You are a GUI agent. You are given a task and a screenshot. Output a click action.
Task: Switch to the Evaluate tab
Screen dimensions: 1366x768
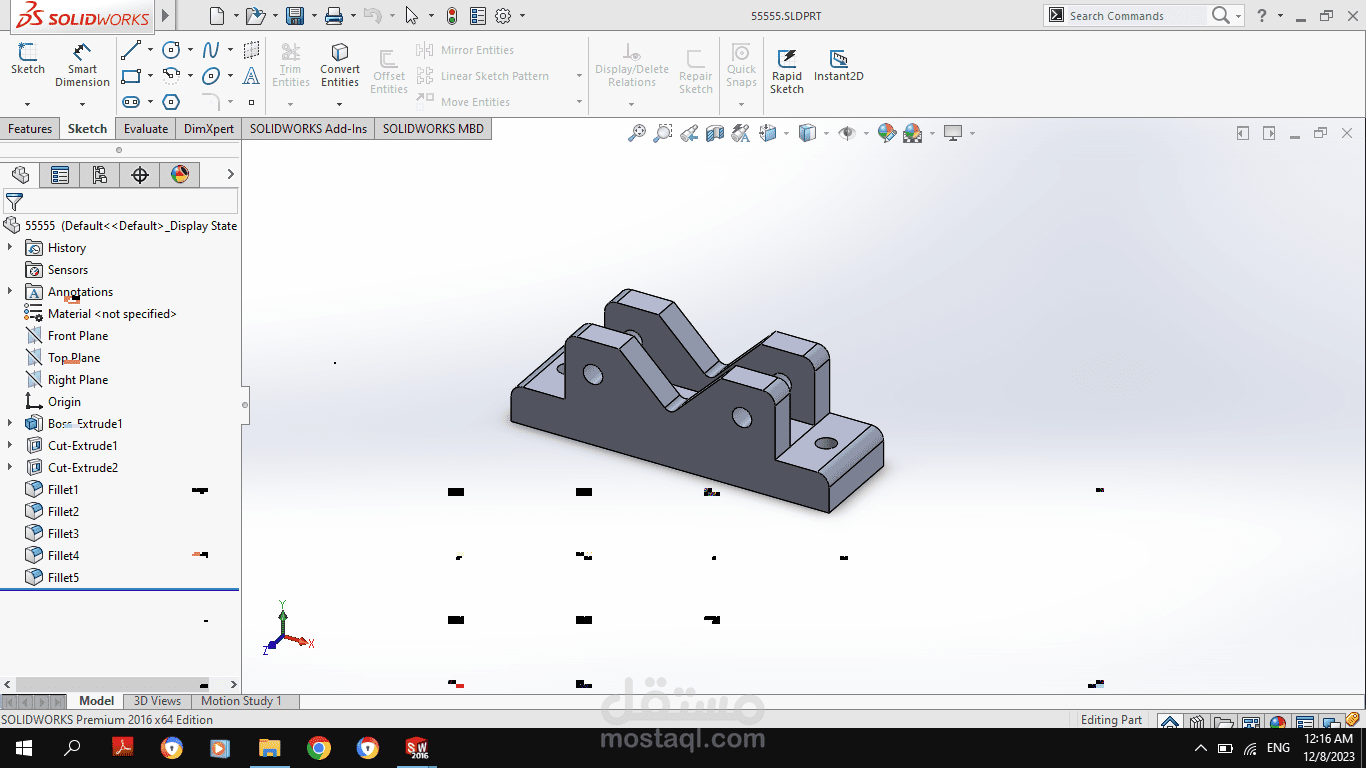[x=146, y=129]
